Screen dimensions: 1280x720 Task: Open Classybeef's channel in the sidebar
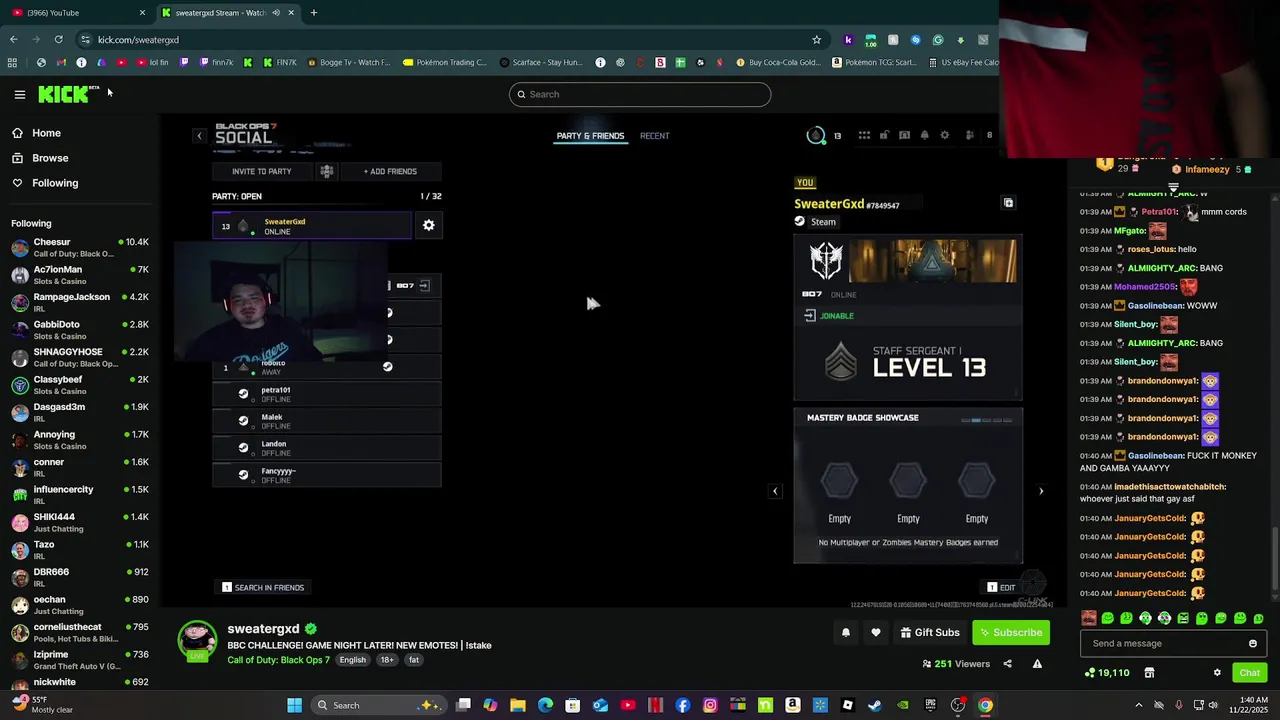(80, 384)
